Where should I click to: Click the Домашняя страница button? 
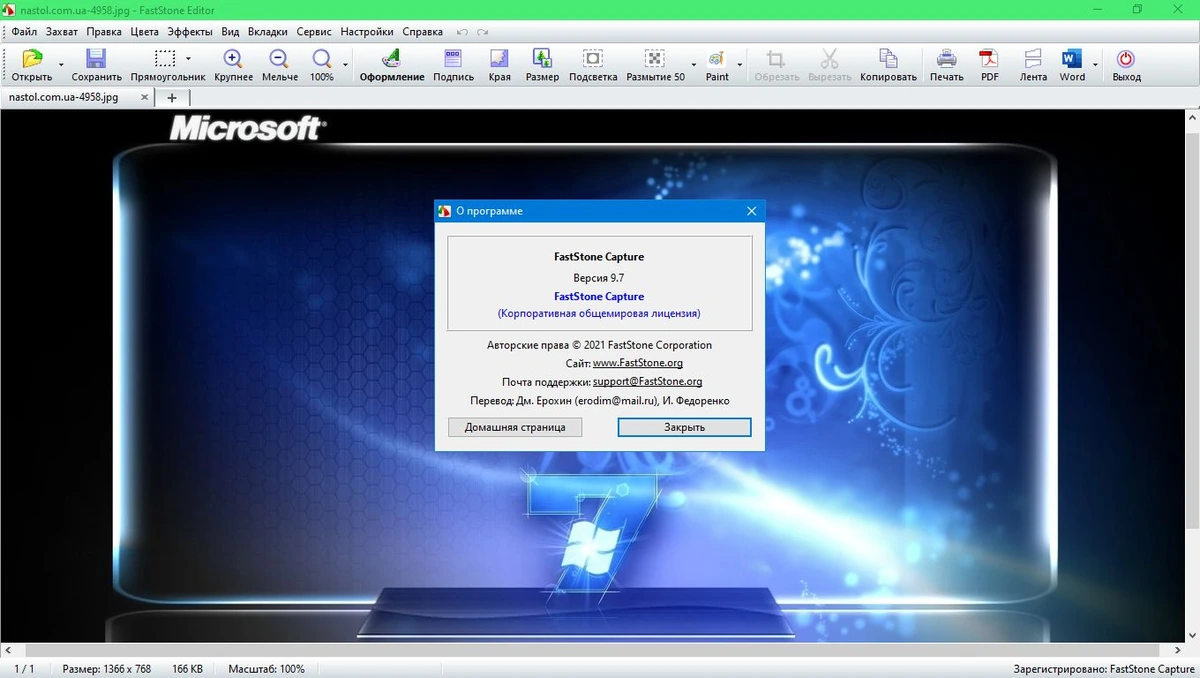515,427
